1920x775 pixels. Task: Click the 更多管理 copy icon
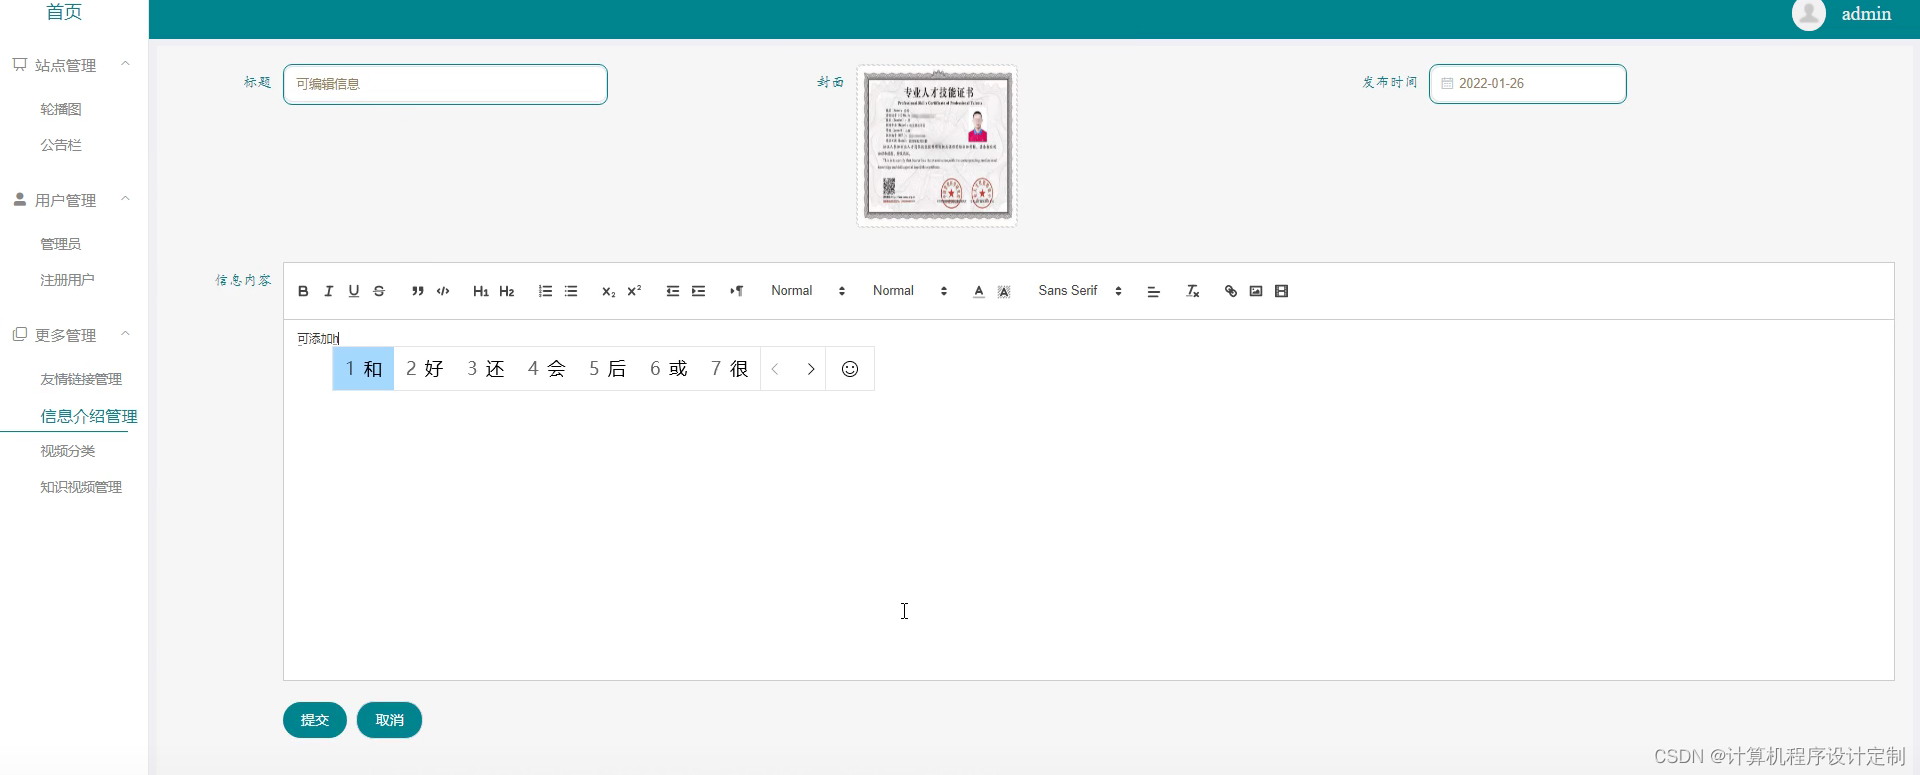click(20, 334)
